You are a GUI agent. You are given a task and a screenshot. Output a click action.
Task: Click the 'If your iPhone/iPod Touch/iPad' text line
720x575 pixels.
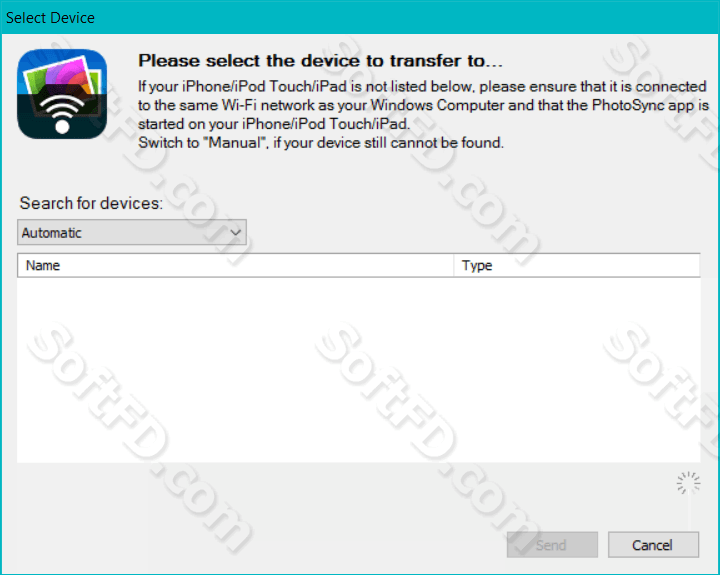click(x=422, y=86)
